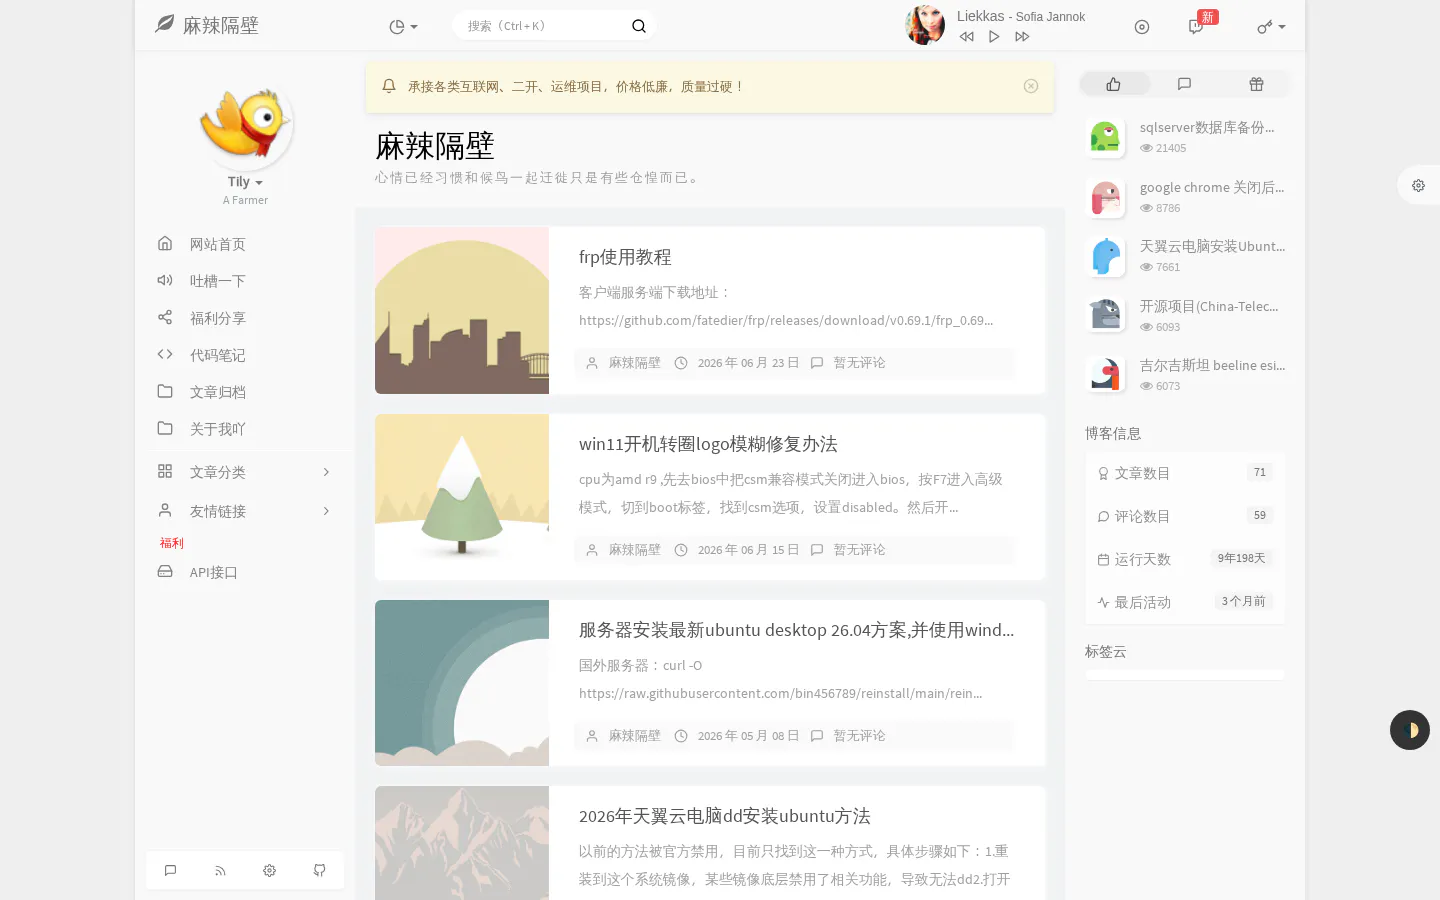This screenshot has width=1440, height=900.
Task: Skip to next song in music player
Action: point(1022,37)
